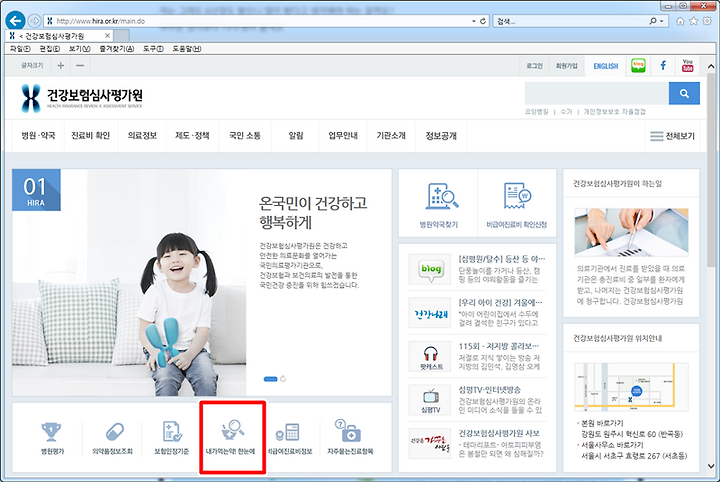Click the banner replay circular icon
Image resolution: width=720 pixels, height=482 pixels.
[x=283, y=379]
